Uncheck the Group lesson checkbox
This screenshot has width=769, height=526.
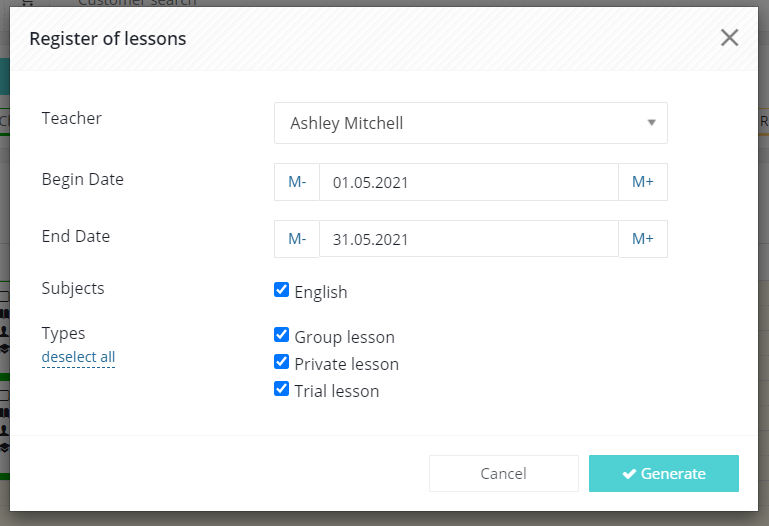(282, 335)
